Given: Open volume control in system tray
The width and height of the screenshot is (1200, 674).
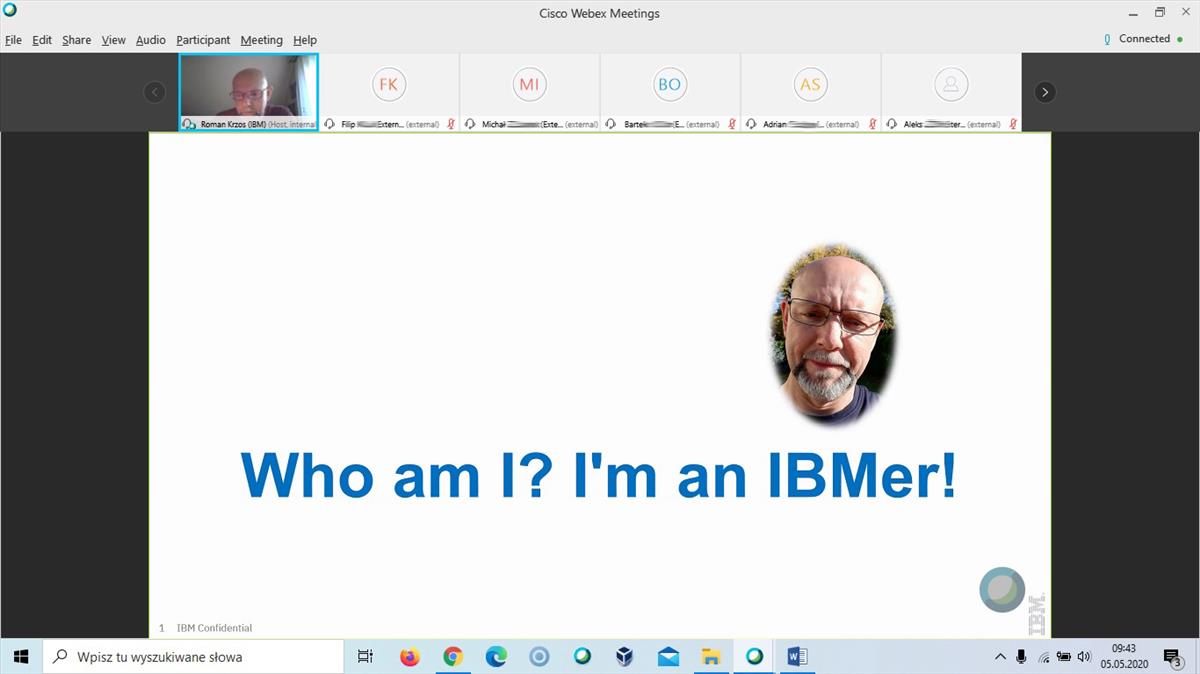Looking at the screenshot, I should tap(1084, 656).
